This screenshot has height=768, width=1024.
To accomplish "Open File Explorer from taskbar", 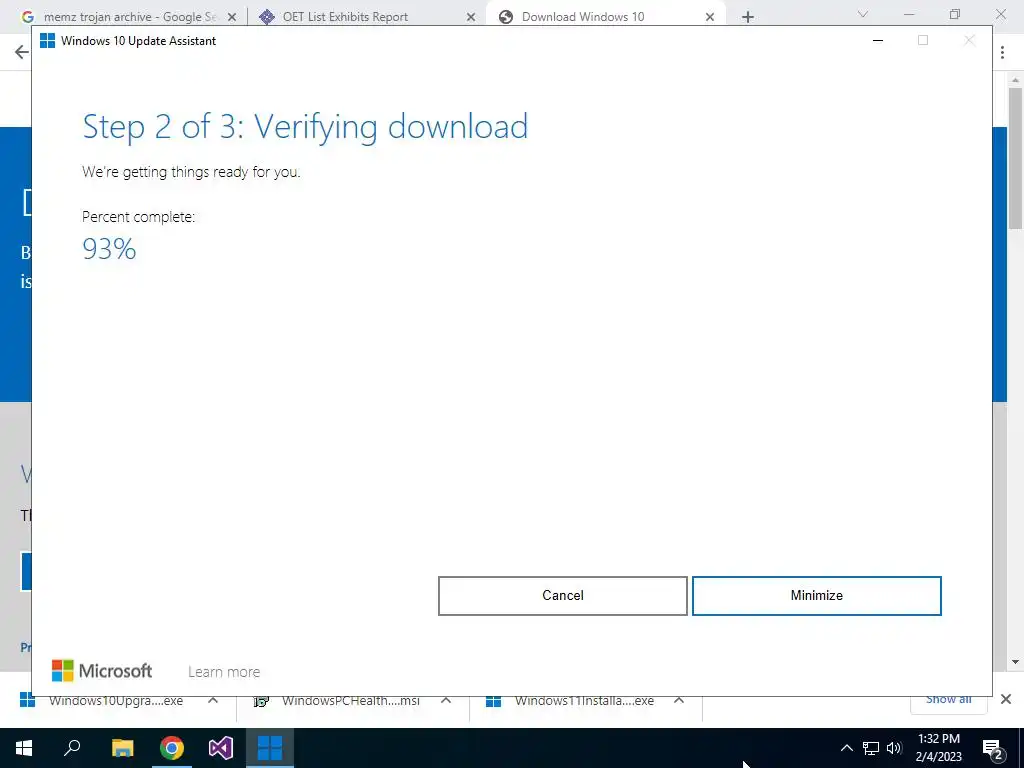I will [123, 748].
